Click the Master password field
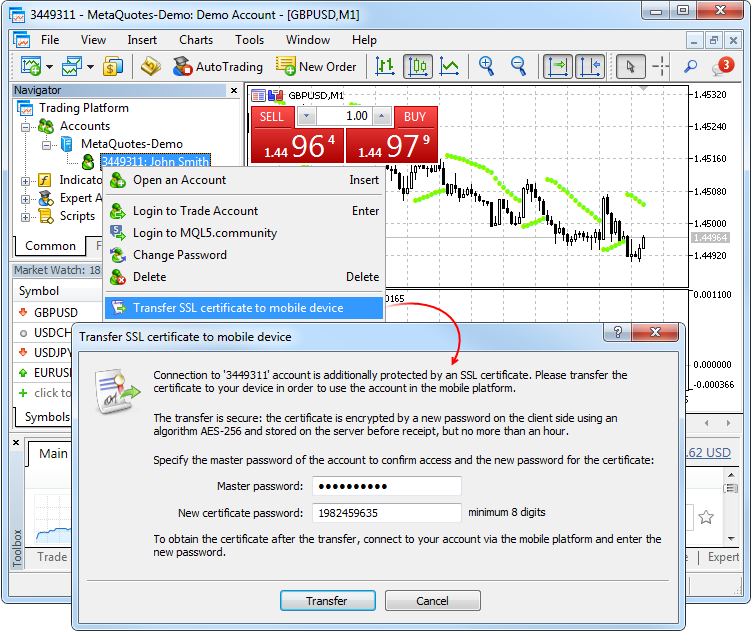This screenshot has height=633, width=755. point(387,486)
